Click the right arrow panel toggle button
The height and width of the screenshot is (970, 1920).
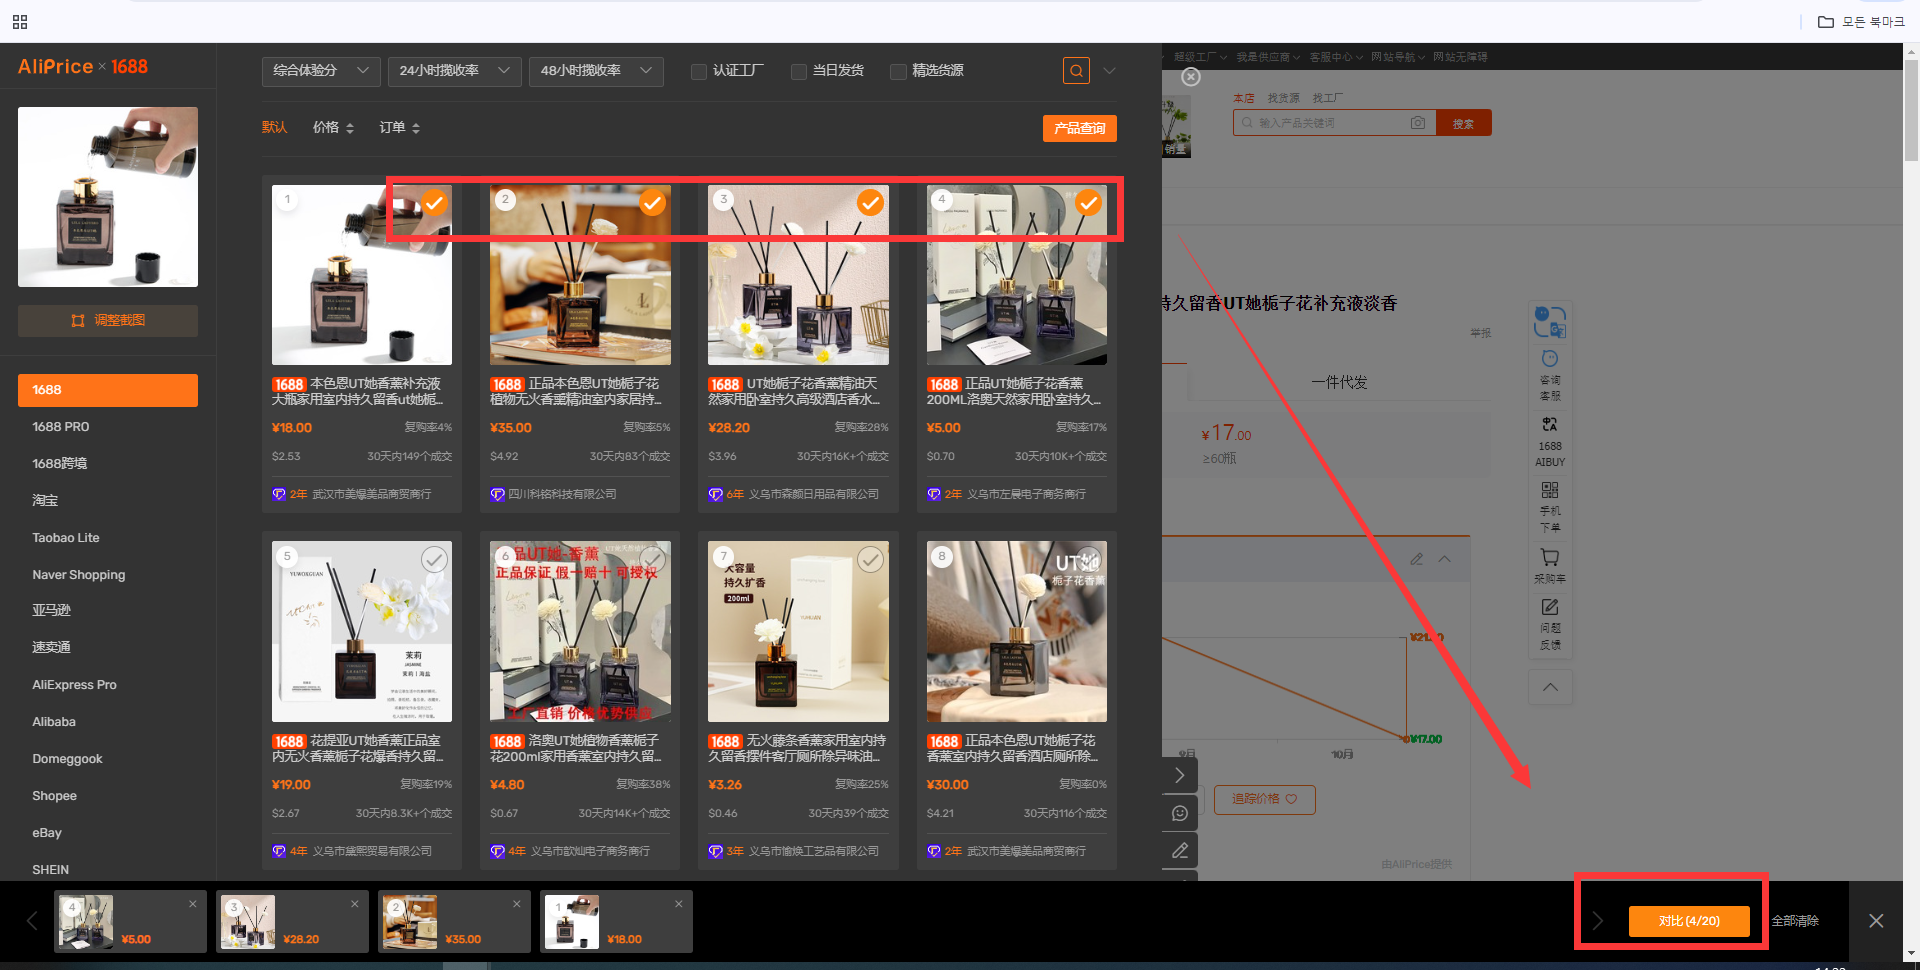pos(1180,775)
